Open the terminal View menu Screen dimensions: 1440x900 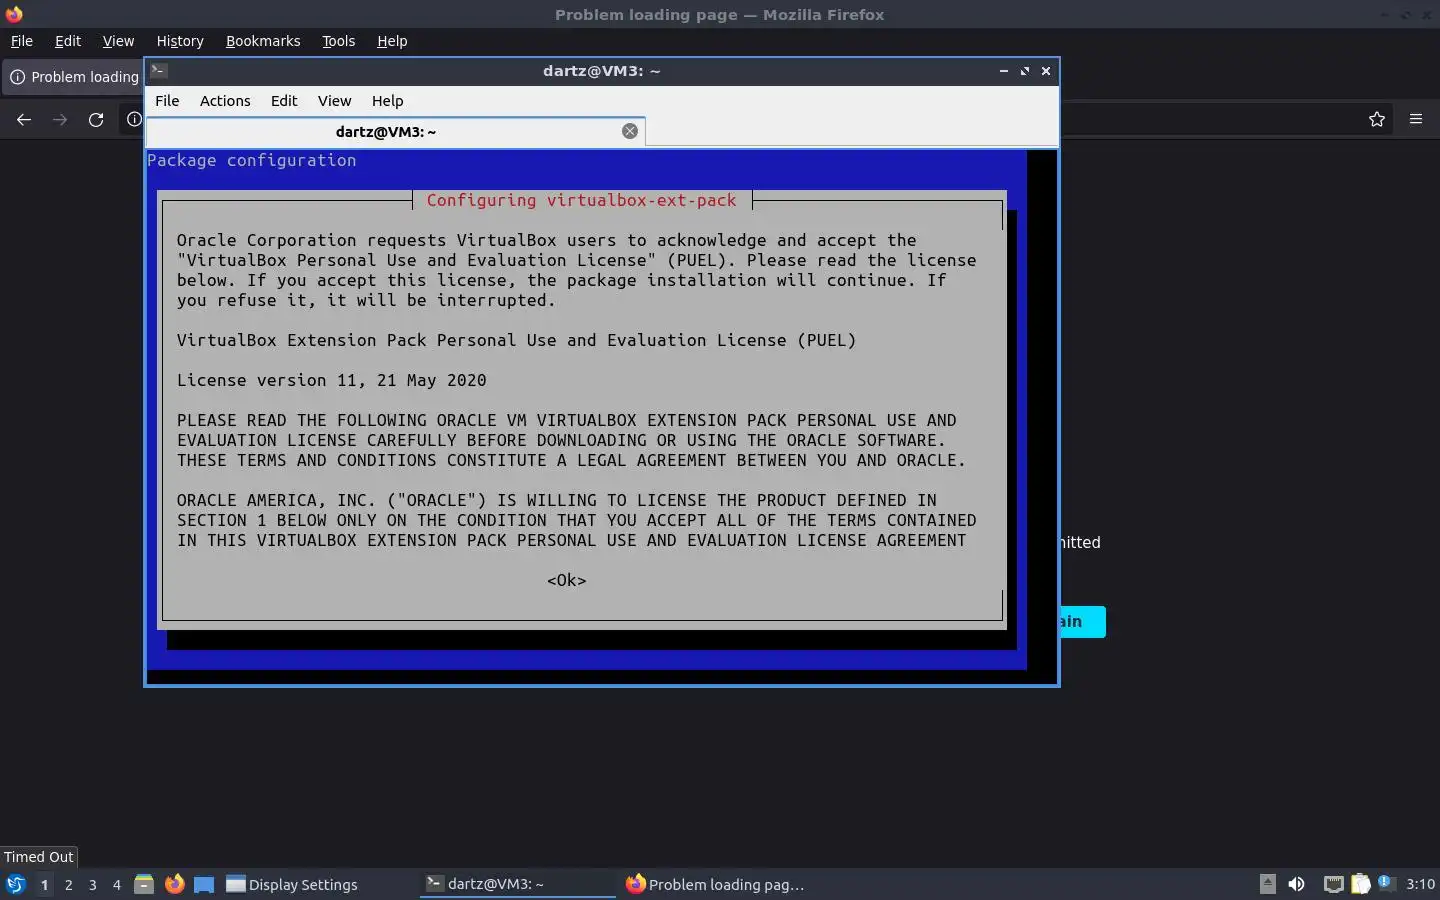pos(334,101)
